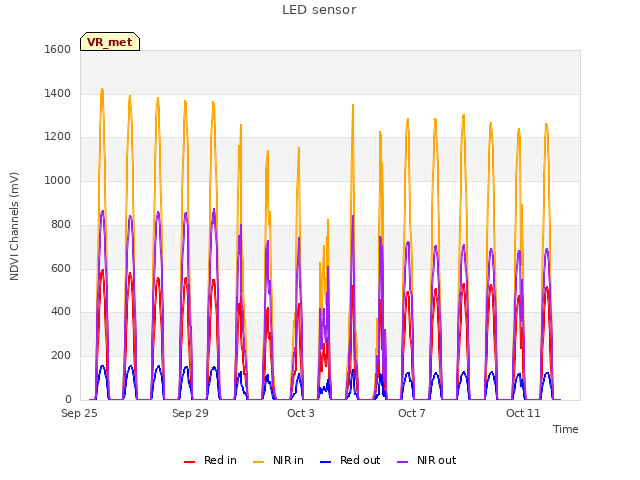Click the low NIR in peak after Oct 3
The width and height of the screenshot is (640, 480).
(328, 220)
